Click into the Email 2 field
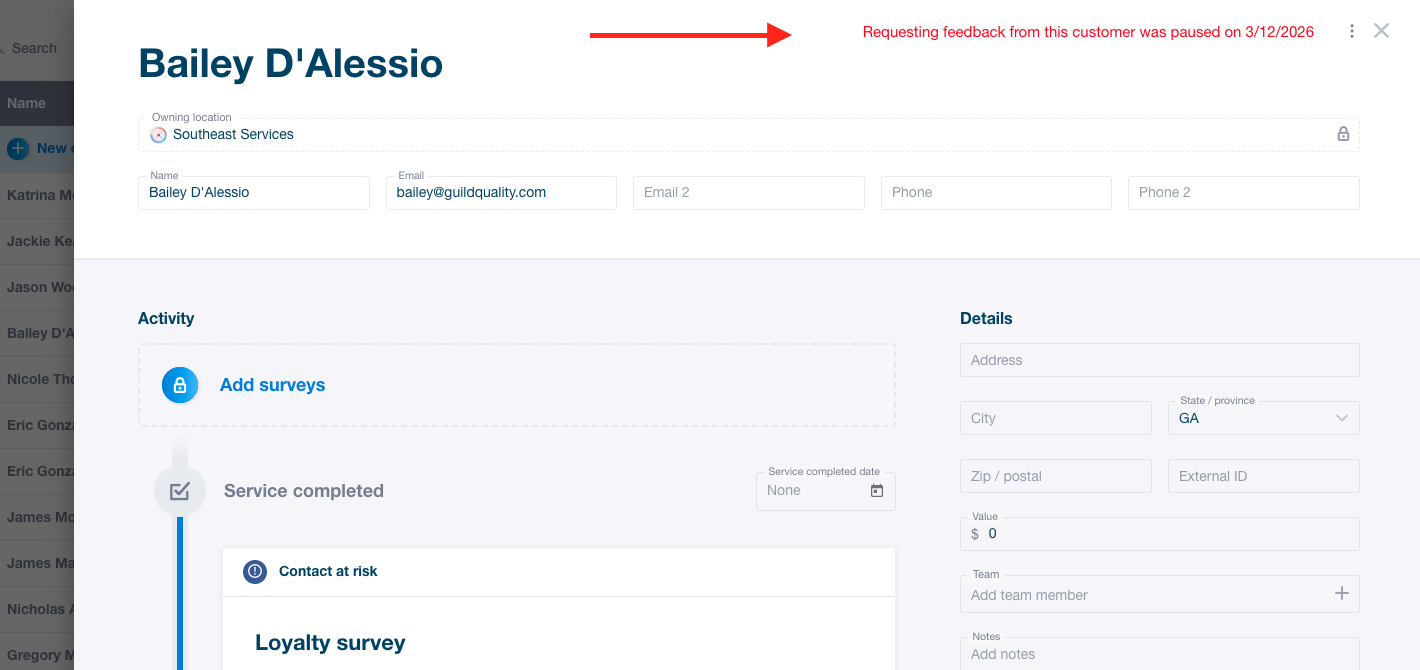 point(748,193)
